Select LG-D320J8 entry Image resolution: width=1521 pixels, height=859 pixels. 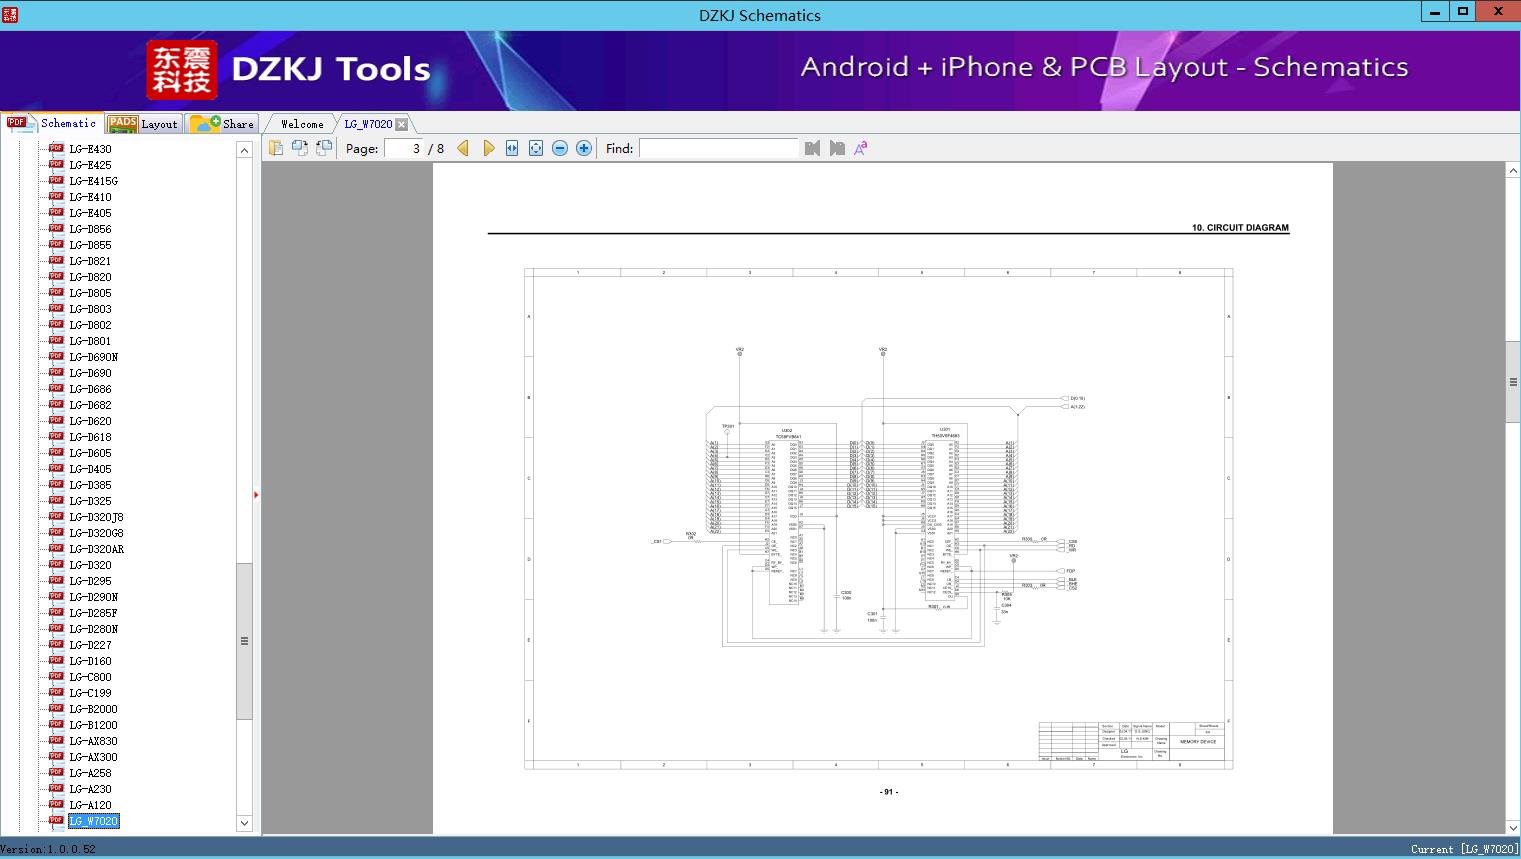point(96,517)
